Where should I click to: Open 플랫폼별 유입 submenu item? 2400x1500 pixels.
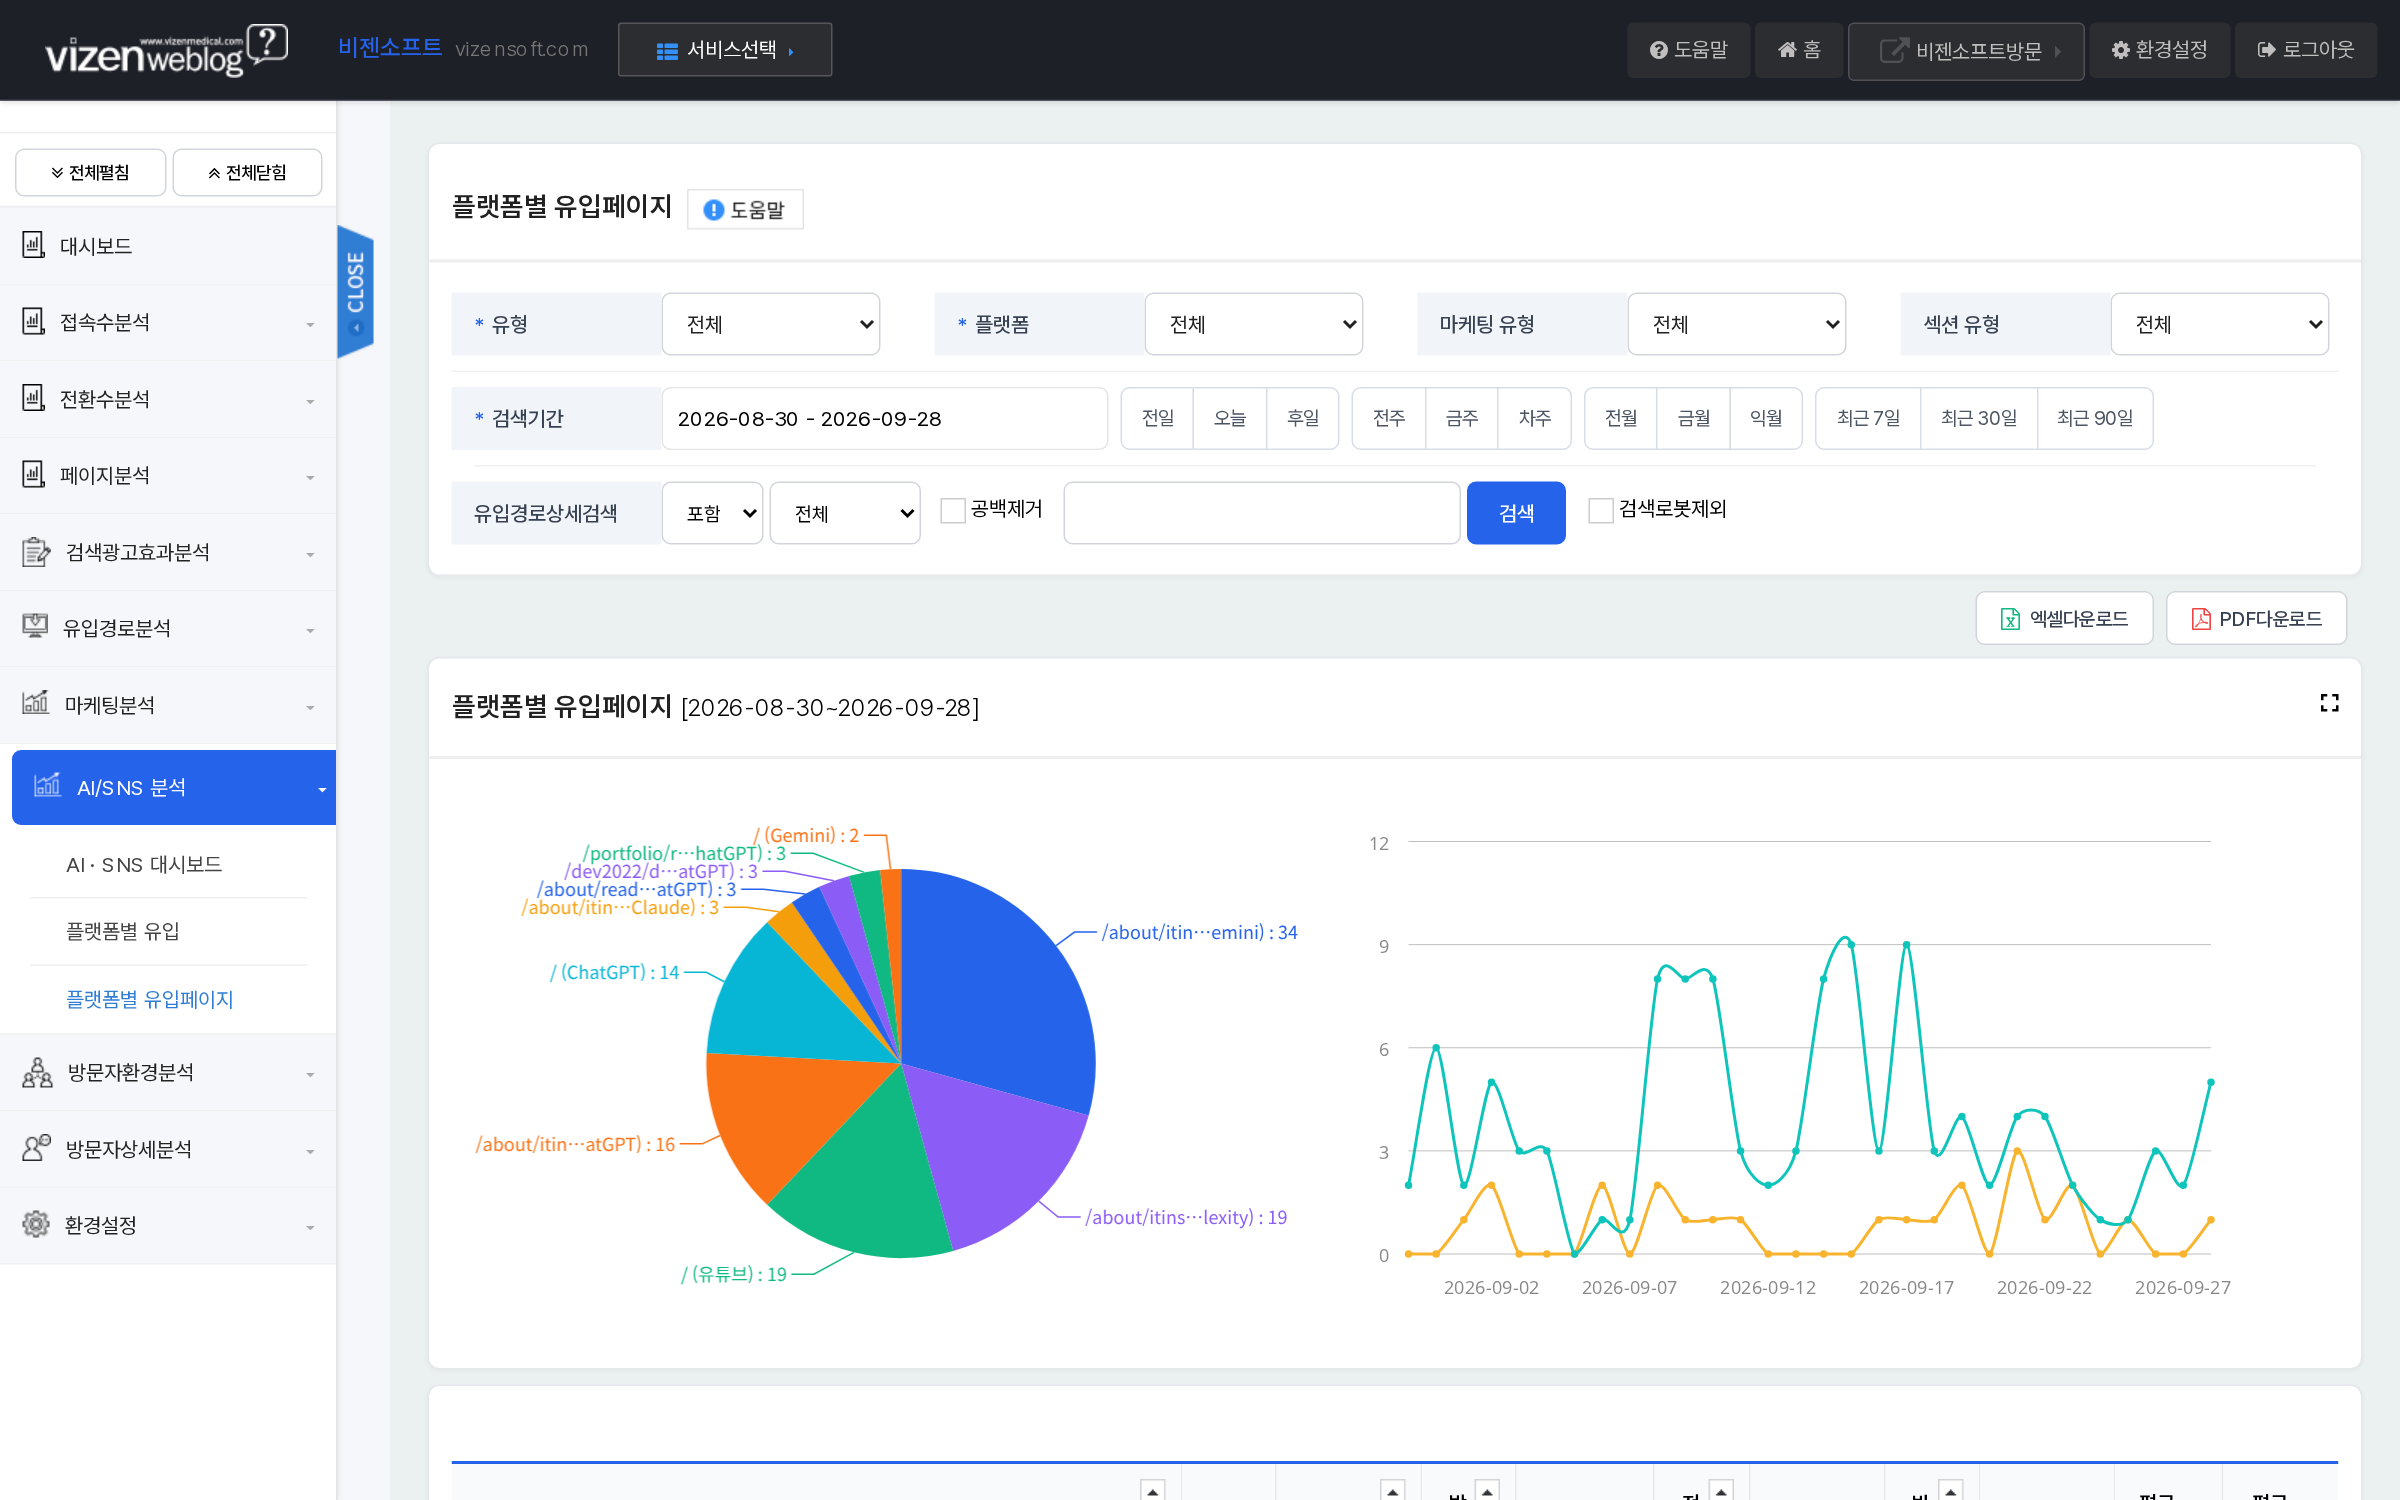(x=123, y=931)
